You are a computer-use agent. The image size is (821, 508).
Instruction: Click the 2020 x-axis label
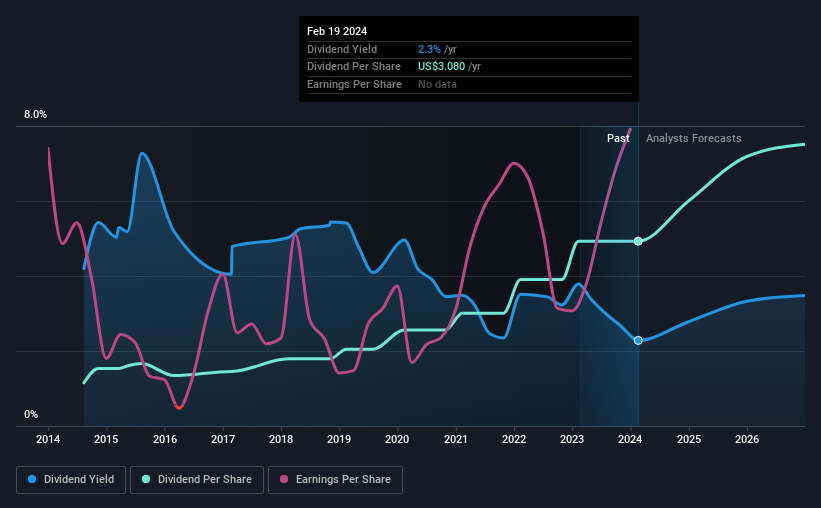click(397, 439)
